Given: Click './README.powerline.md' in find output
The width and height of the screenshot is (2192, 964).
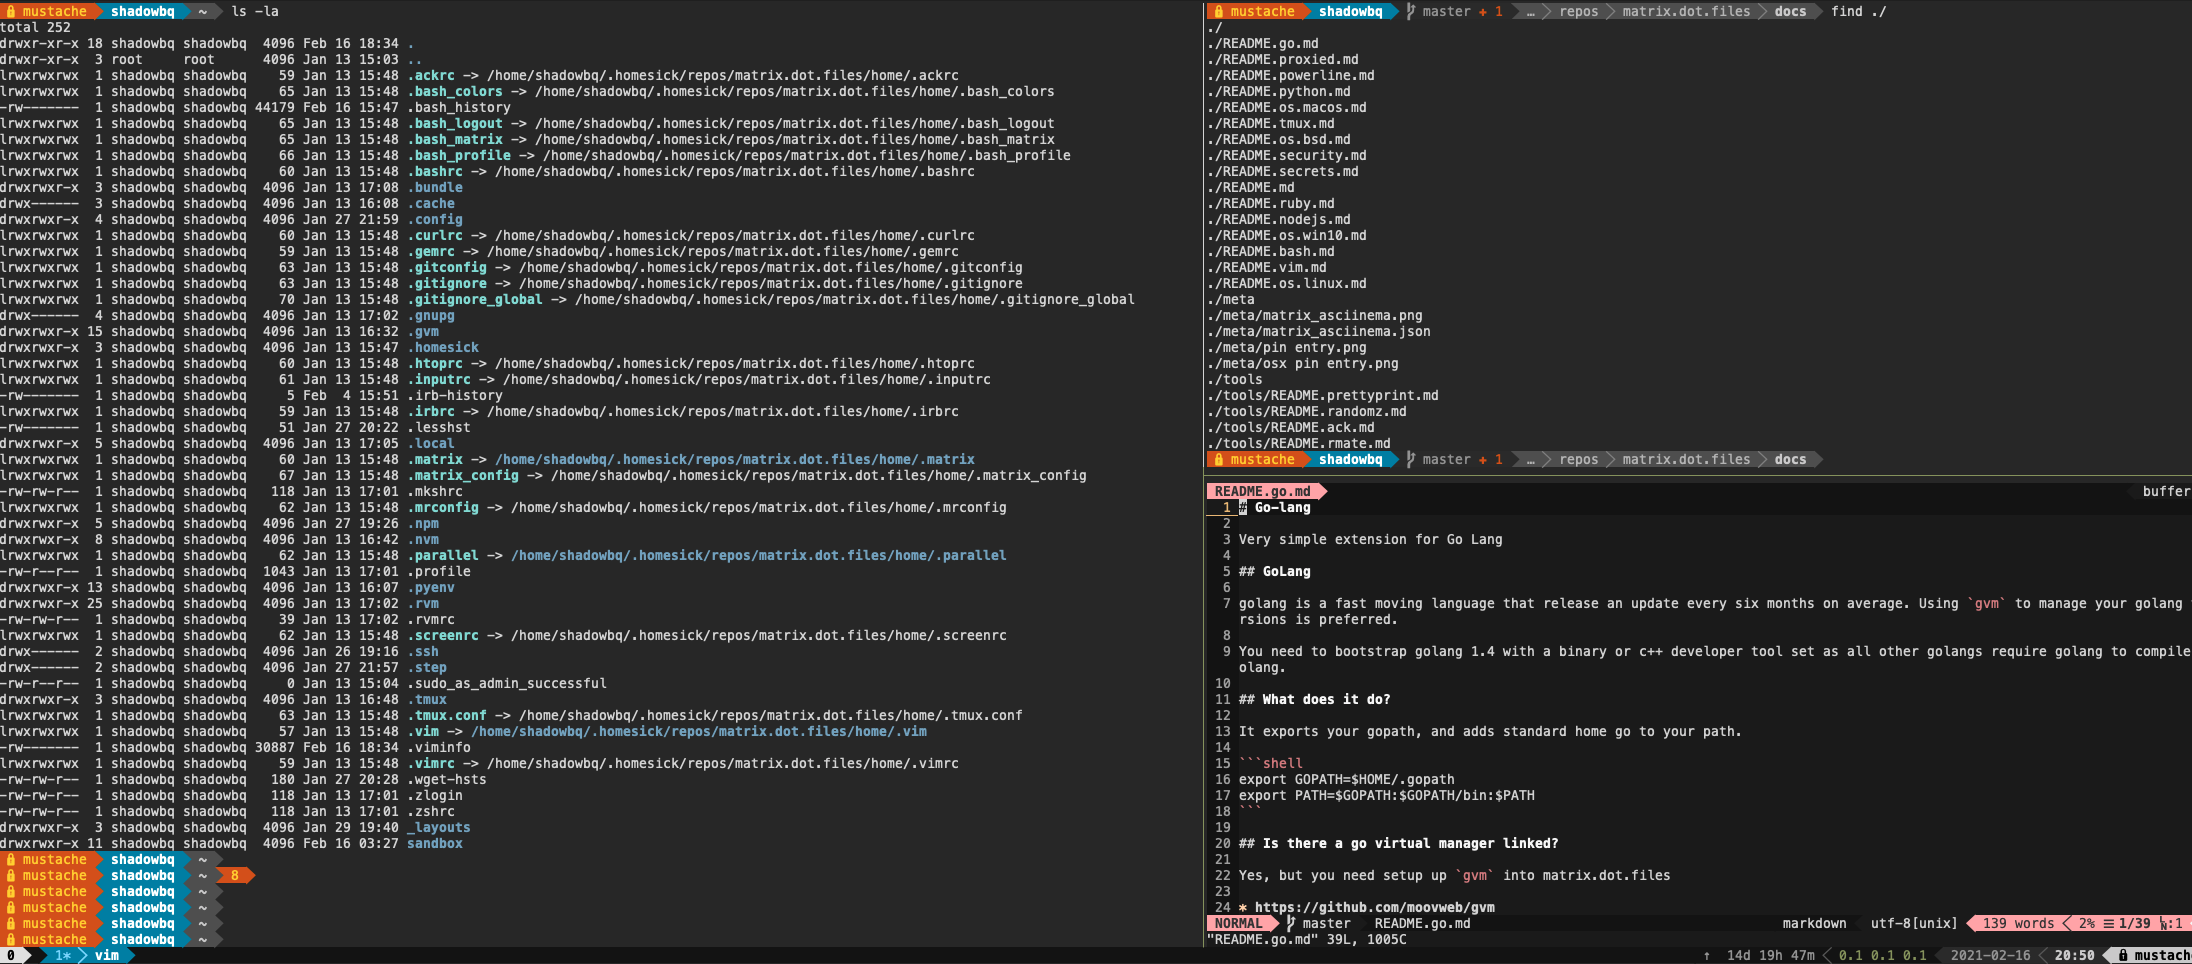Looking at the screenshot, I should point(1291,76).
